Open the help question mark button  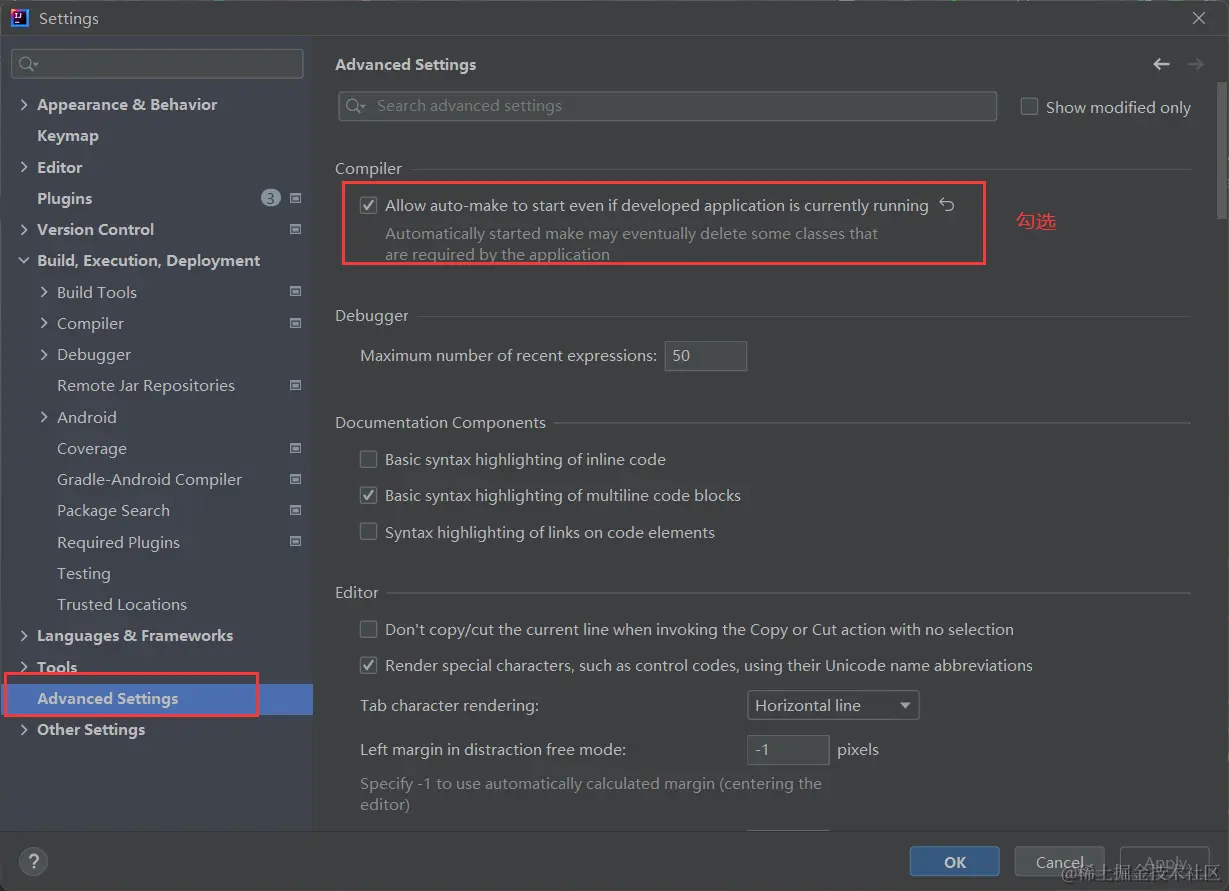tap(33, 861)
